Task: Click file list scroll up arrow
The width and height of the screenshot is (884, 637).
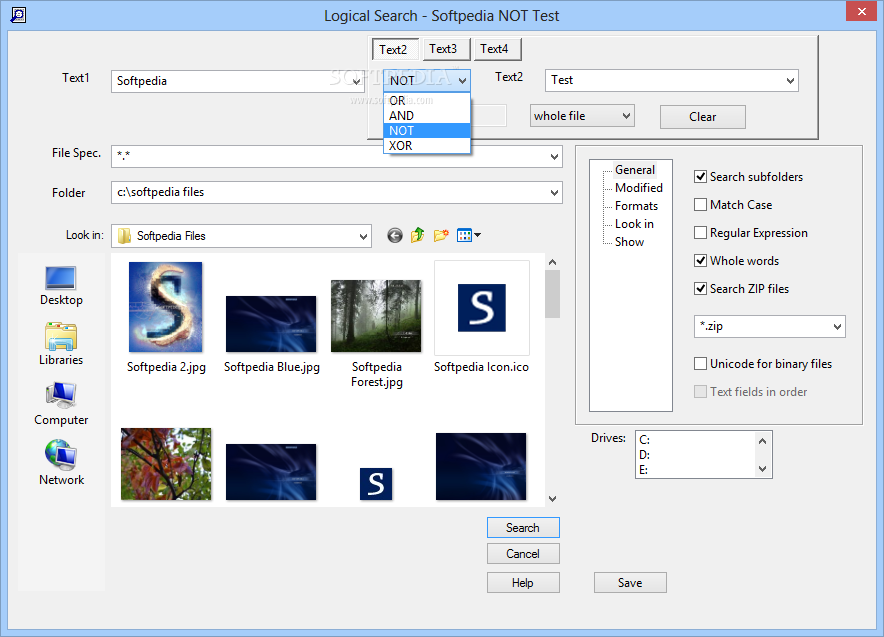Action: coord(552,262)
